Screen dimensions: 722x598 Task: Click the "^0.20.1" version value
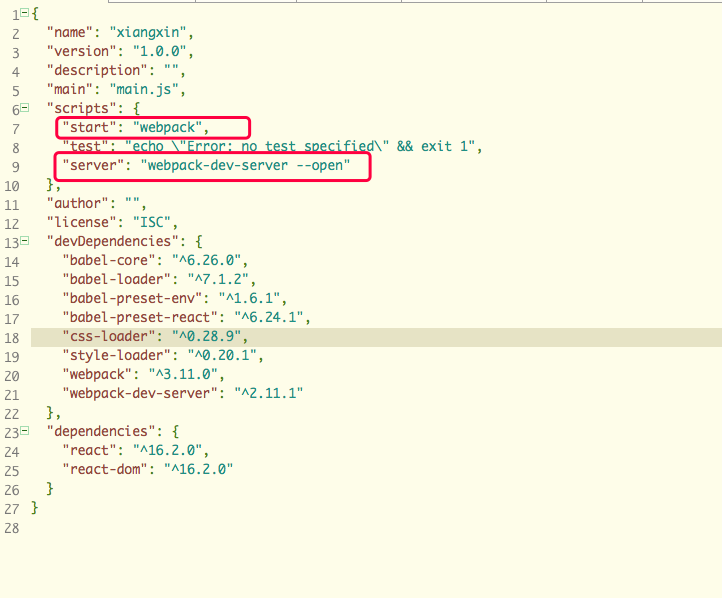221,355
